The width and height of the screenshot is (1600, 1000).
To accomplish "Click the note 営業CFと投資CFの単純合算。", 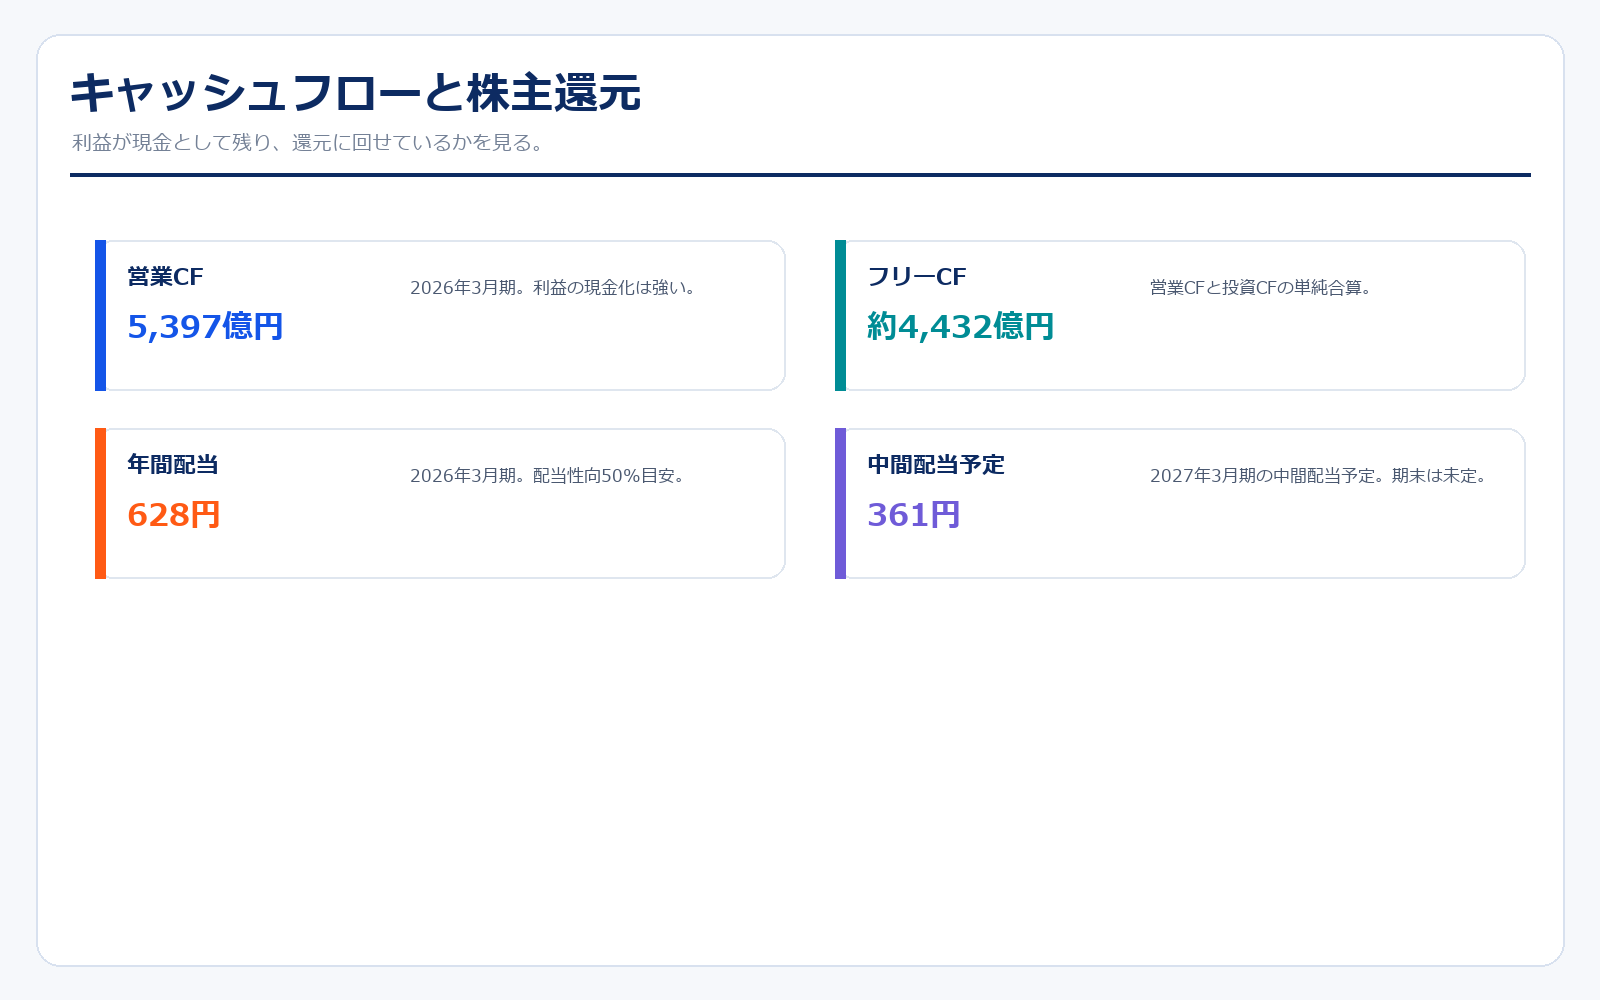I will coord(1262,288).
